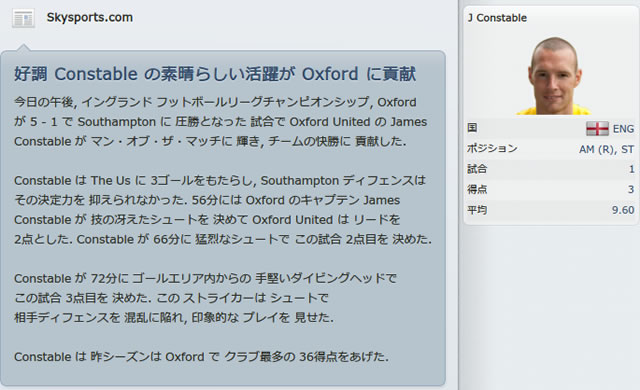Click the sentence mentioning 66分に 猛烈なシュート
Screen dimensions: 640x390
pyautogui.click(x=254, y=239)
